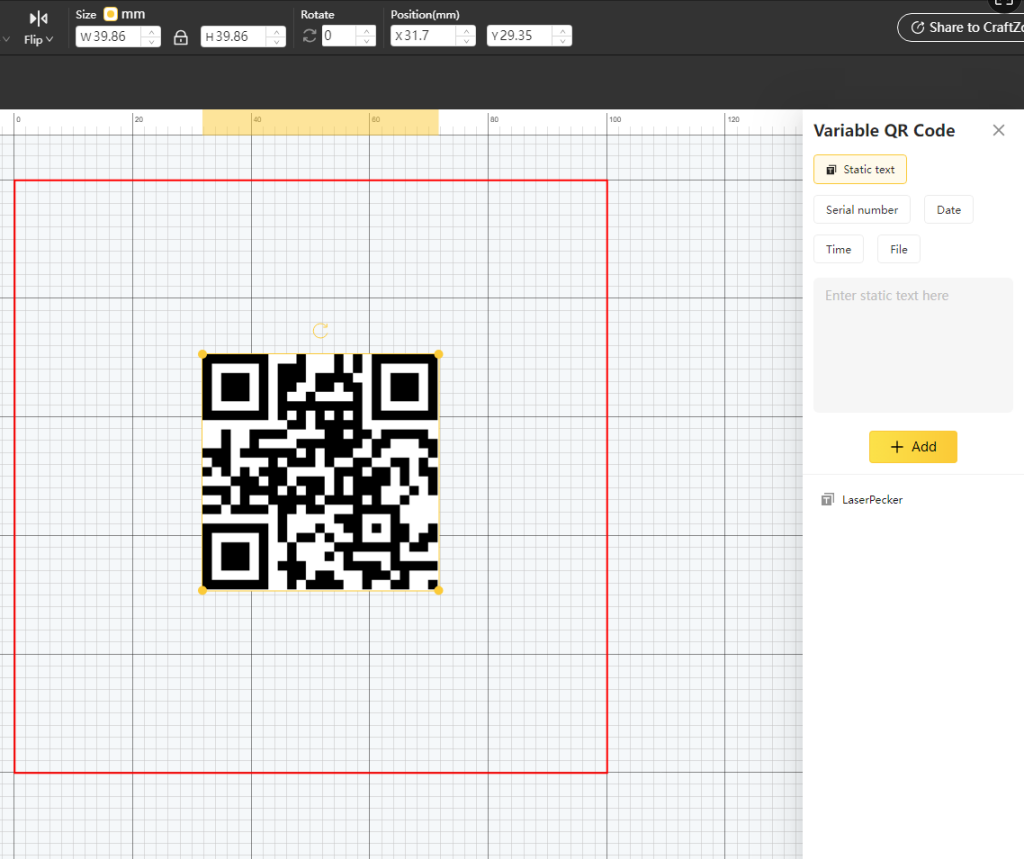Increase rotation with up stepper arrow
The width and height of the screenshot is (1024, 859).
(367, 31)
